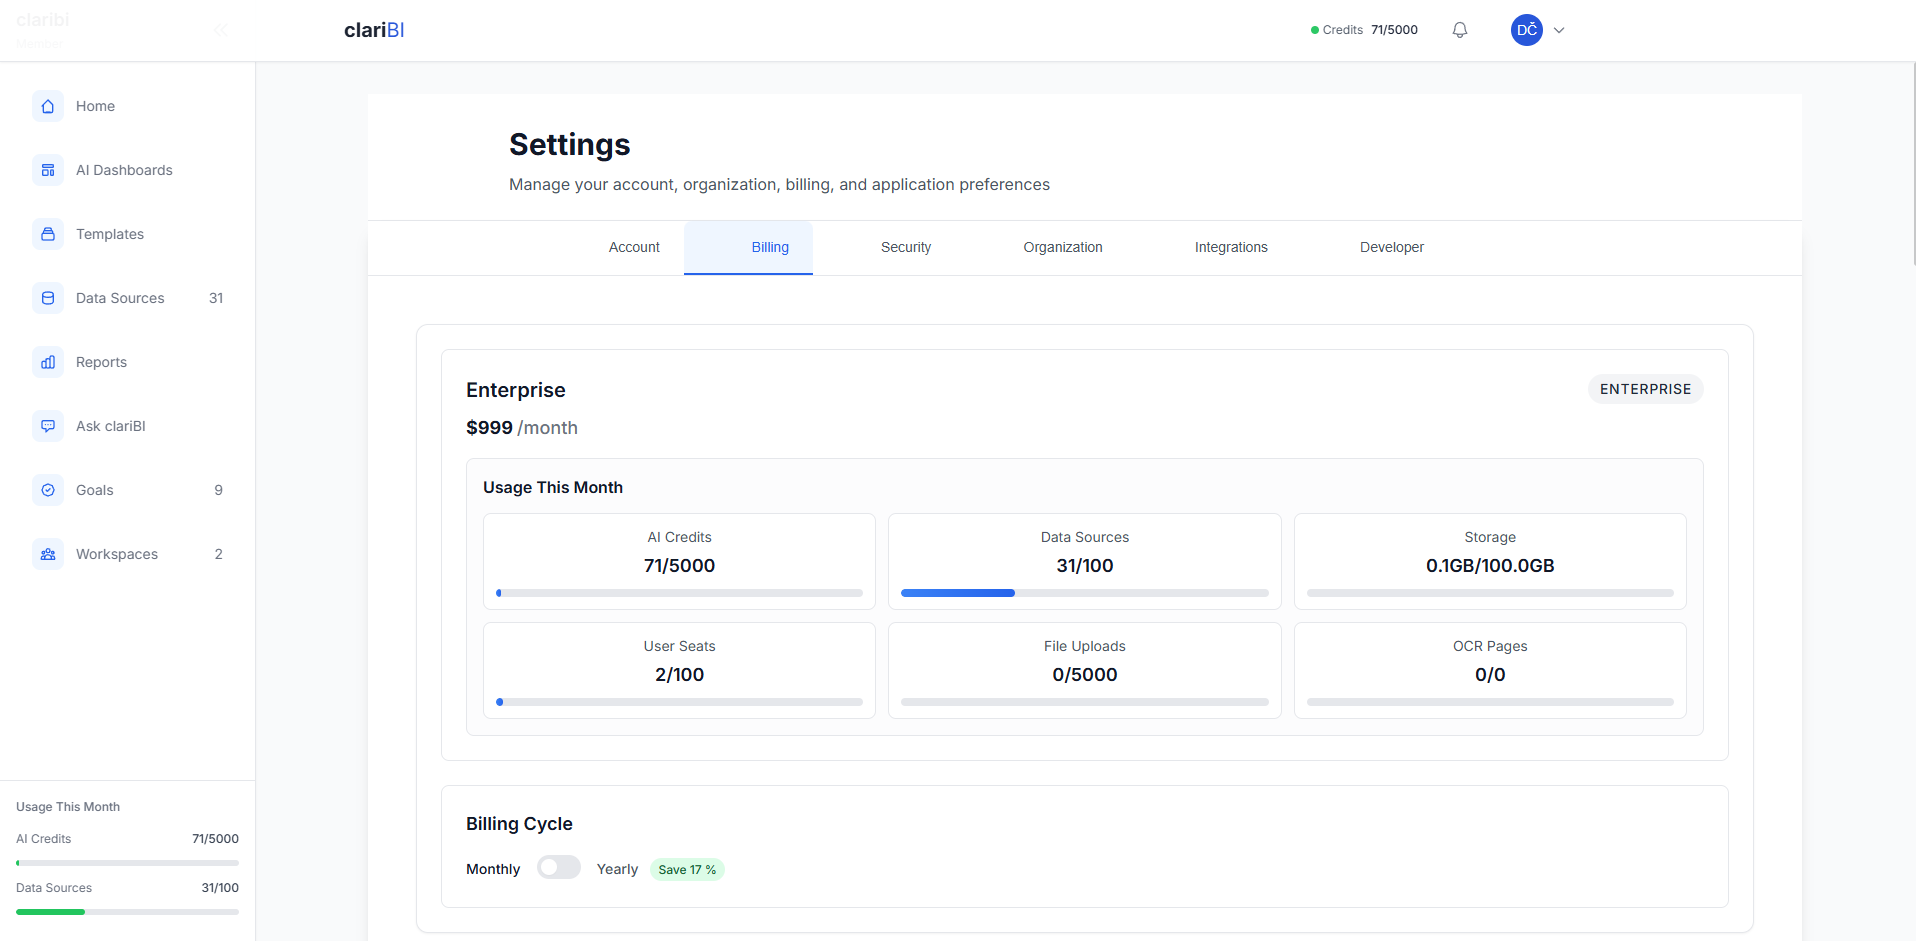Click sidebar AI Credits usage bar
1916x941 pixels.
coord(127,863)
